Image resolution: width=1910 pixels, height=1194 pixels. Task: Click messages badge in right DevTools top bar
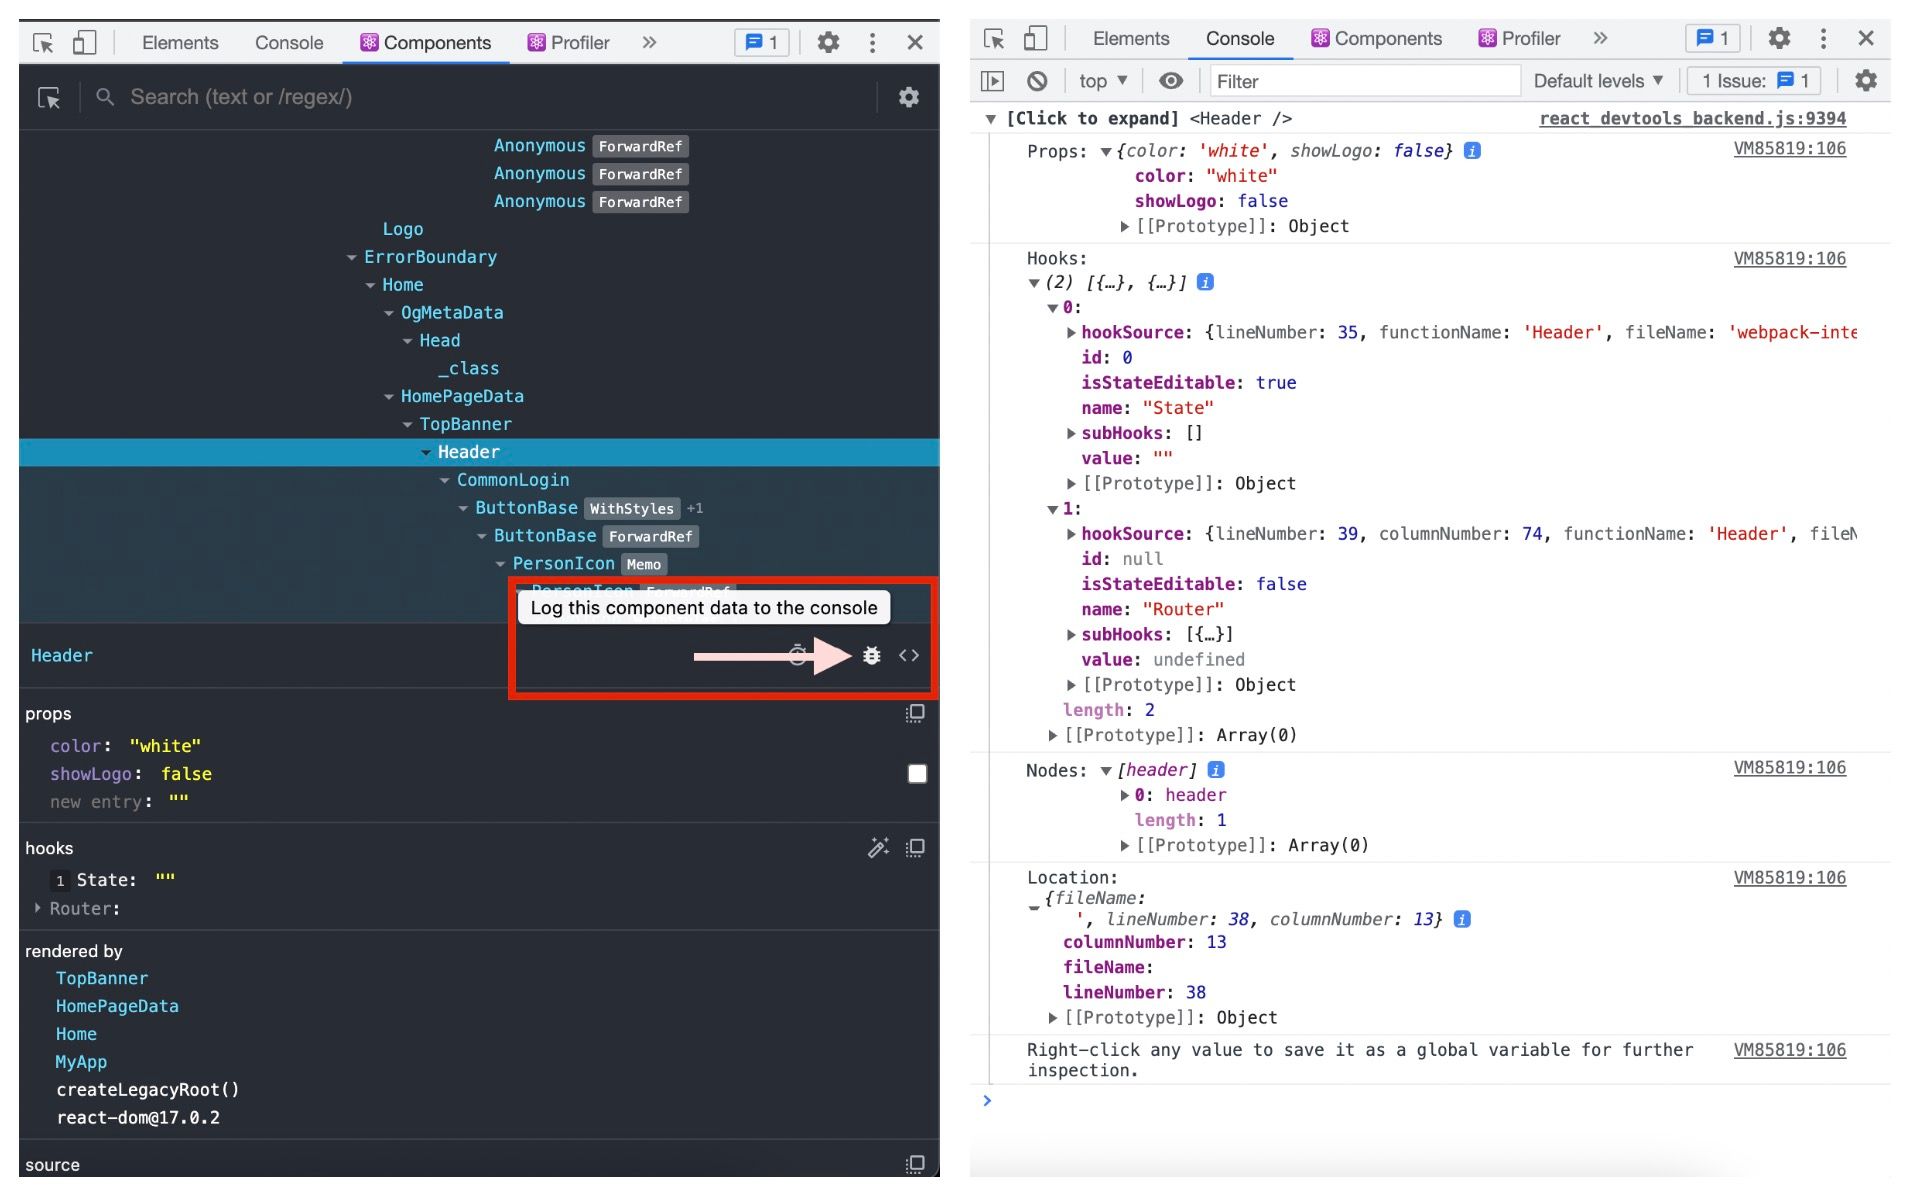click(1713, 39)
